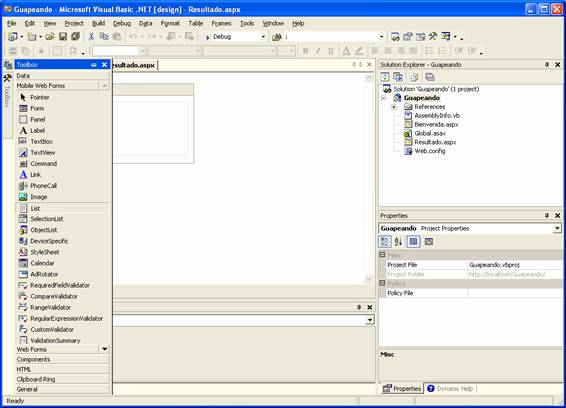566x408 pixels.
Task: Click the Policy File value field
Action: tap(515, 293)
